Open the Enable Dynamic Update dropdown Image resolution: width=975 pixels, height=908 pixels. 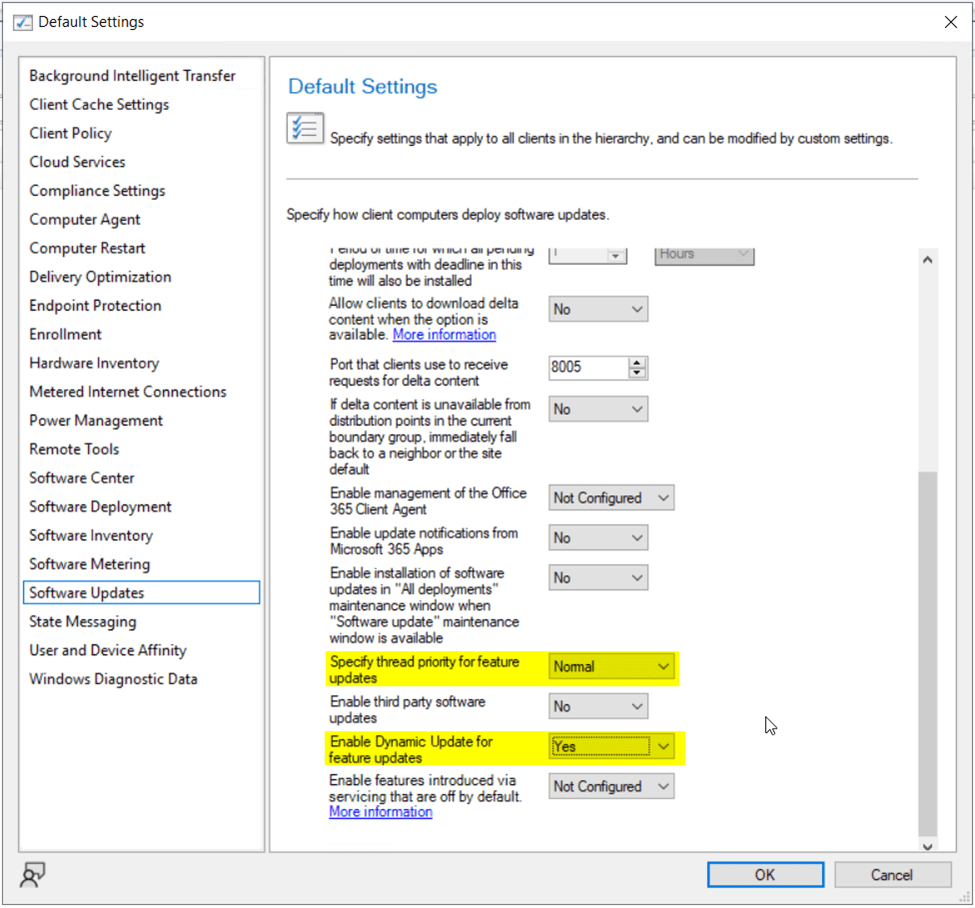click(611, 746)
